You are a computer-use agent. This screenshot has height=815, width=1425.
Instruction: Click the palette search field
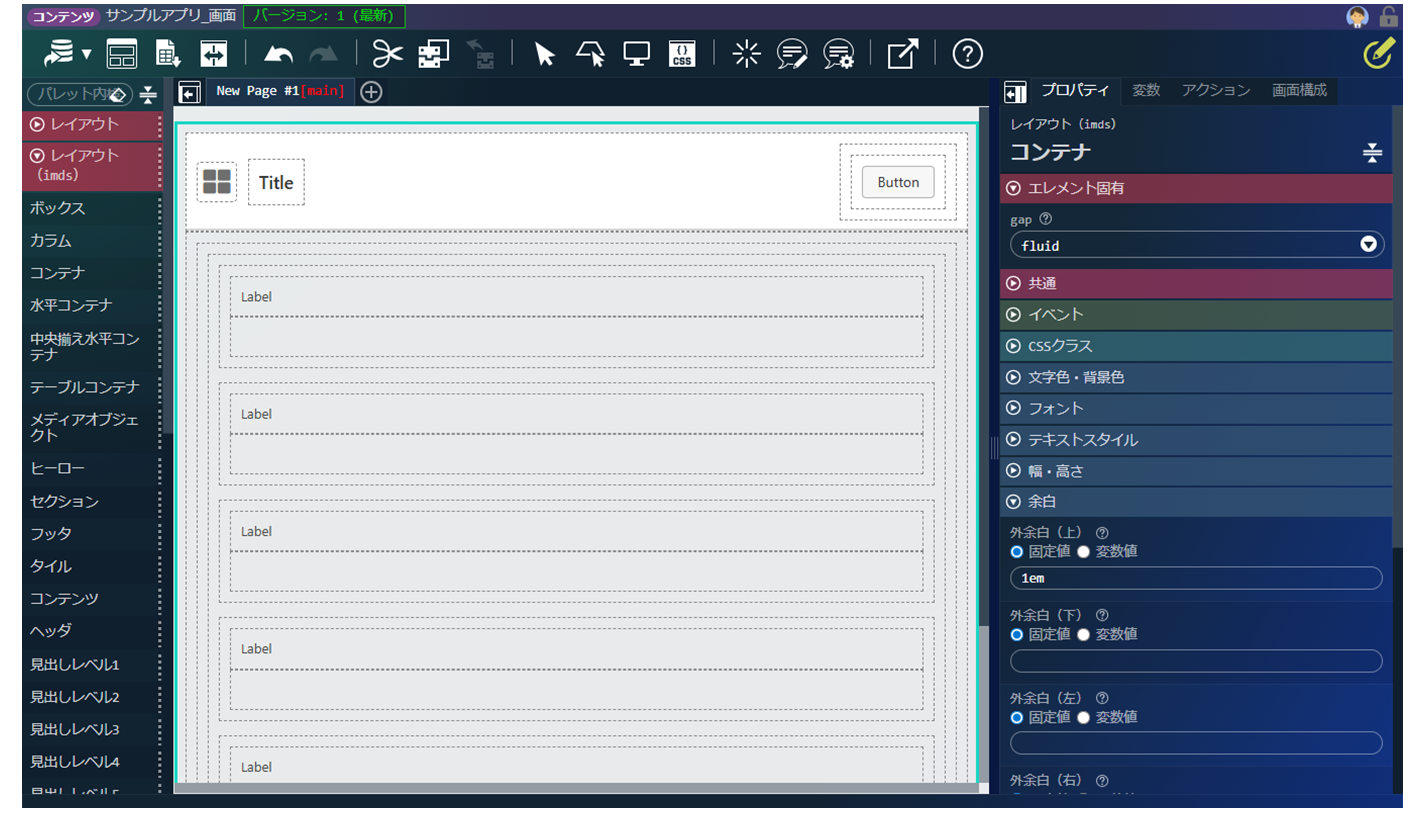click(x=79, y=95)
